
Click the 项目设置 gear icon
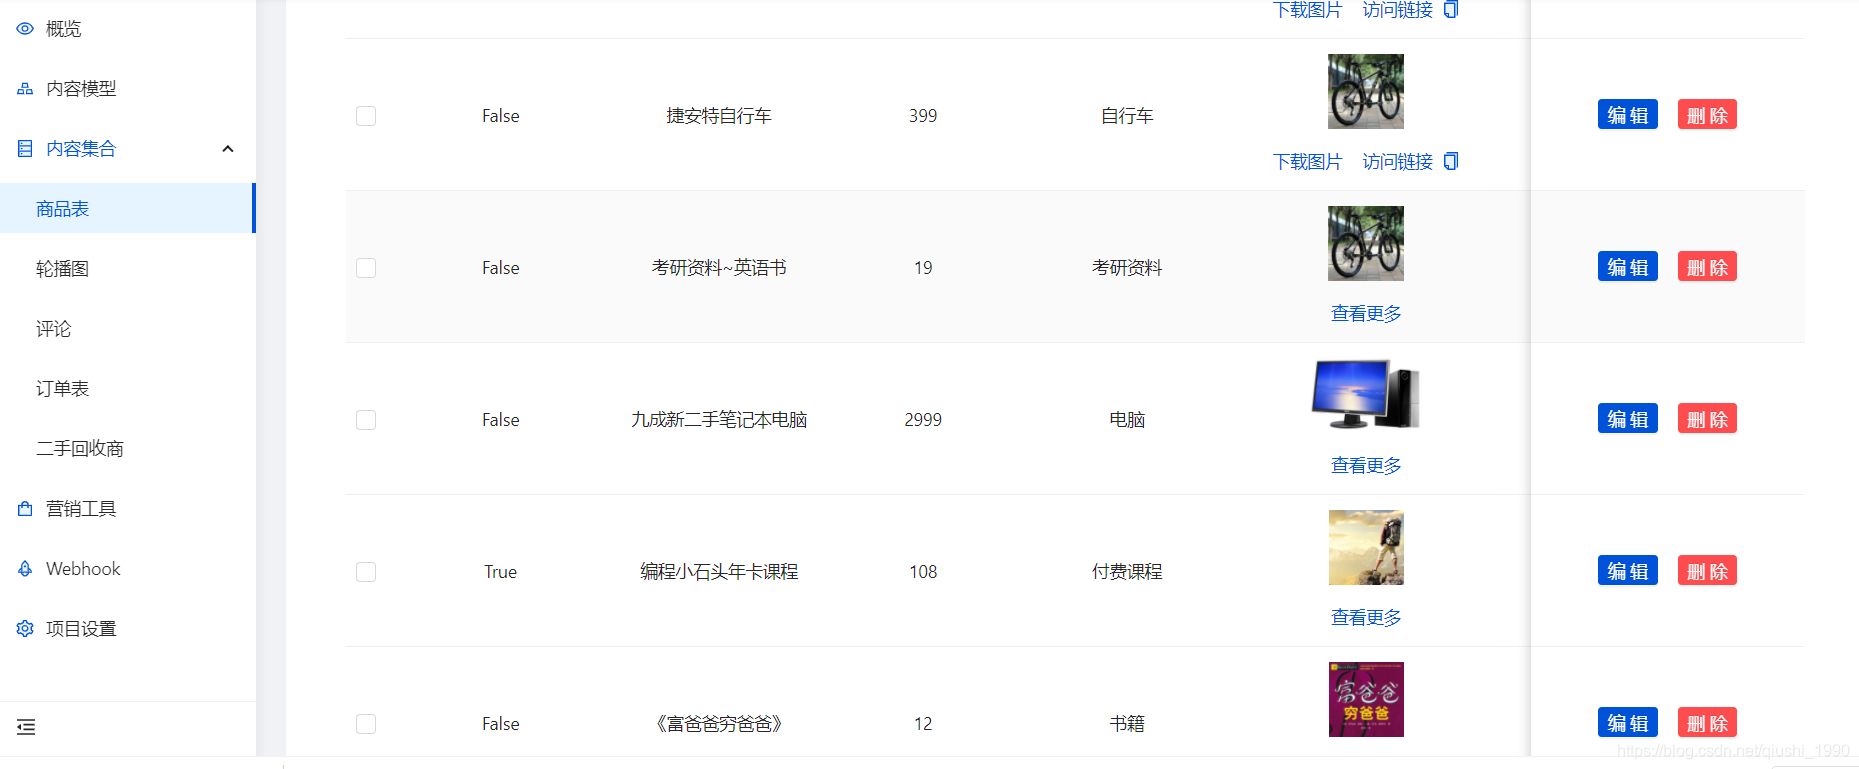(25, 629)
